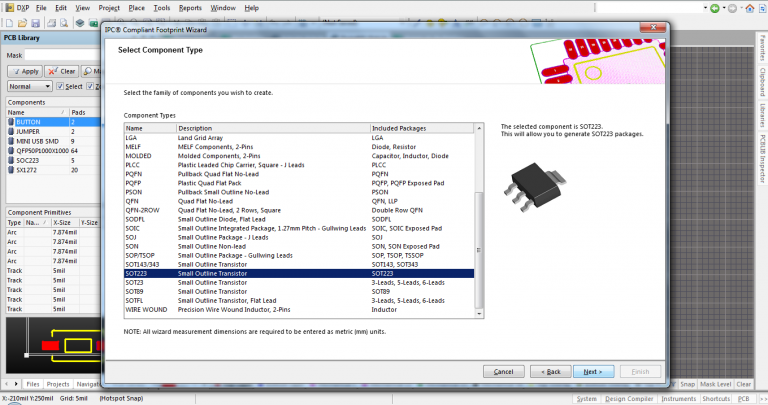The width and height of the screenshot is (768, 405).
Task: Open the File menu
Action: pyautogui.click(x=41, y=8)
